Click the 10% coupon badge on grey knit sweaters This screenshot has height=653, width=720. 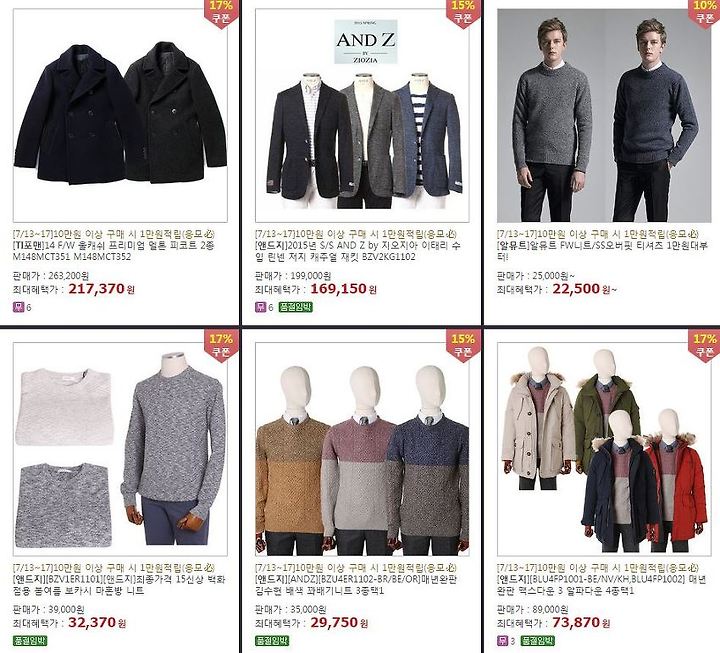704,13
